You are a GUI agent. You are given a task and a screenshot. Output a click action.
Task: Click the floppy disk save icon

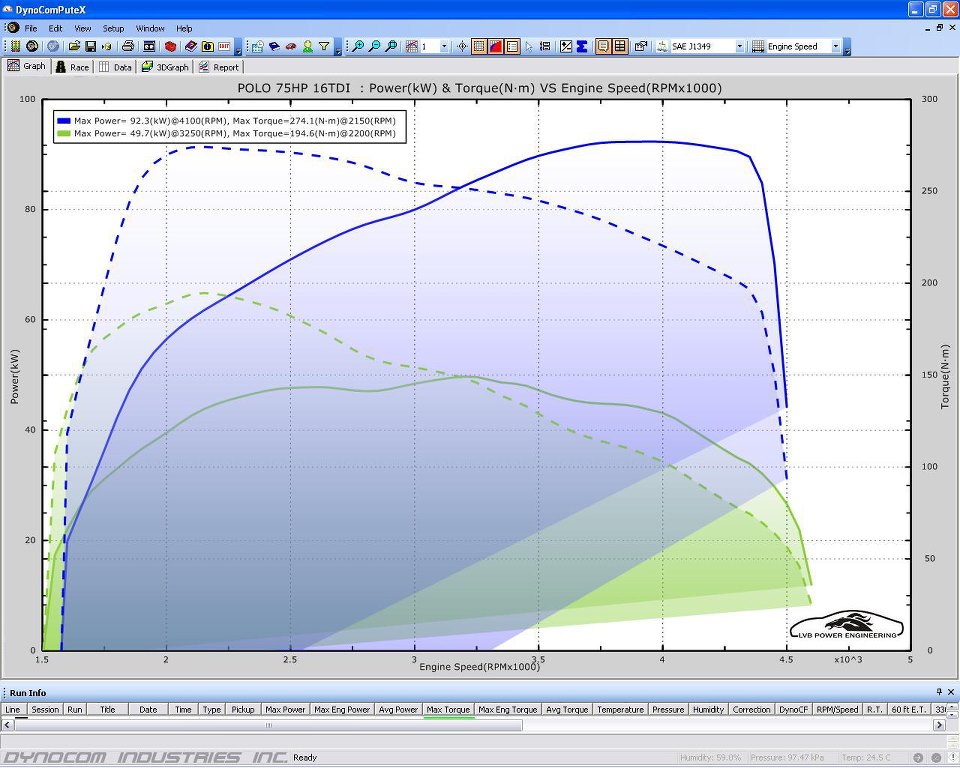90,47
